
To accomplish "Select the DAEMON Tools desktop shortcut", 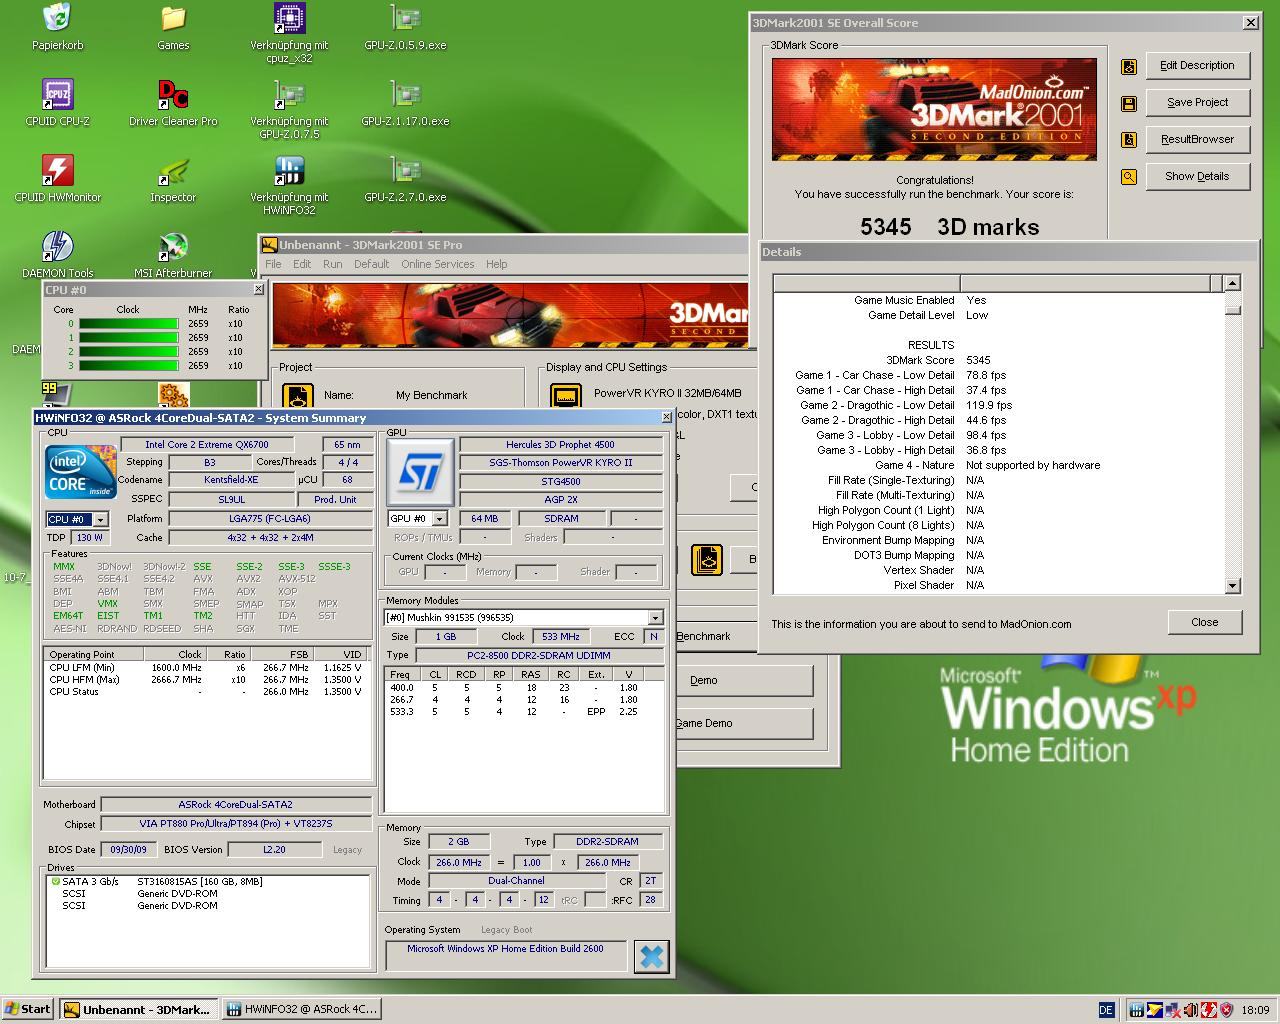I will coord(57,255).
